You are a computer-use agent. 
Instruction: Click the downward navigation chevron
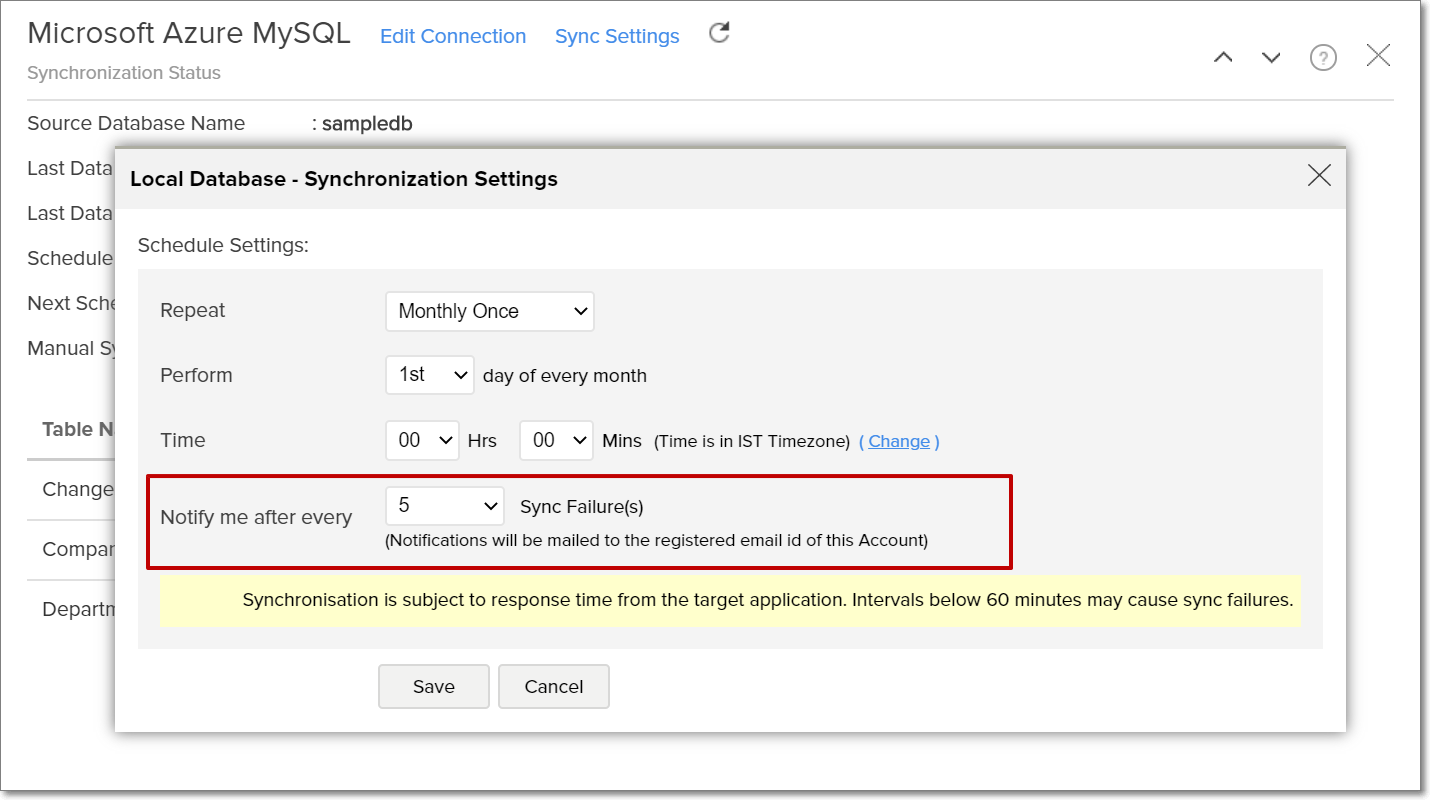pos(1271,57)
